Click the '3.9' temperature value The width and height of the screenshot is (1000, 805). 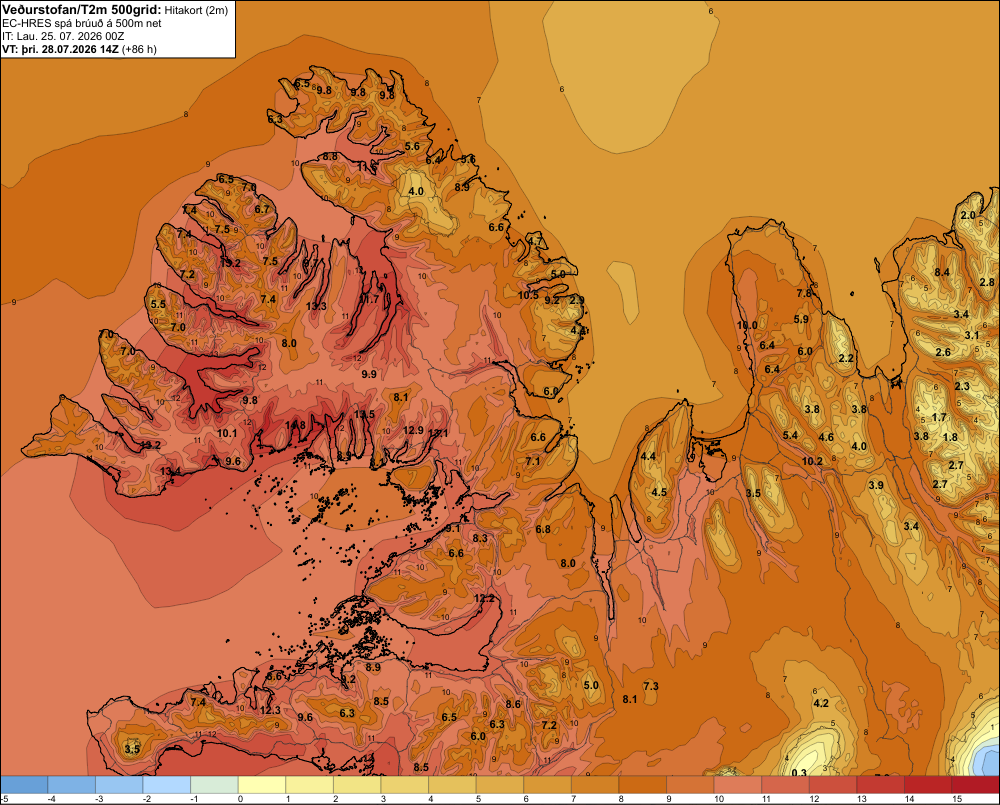(876, 485)
